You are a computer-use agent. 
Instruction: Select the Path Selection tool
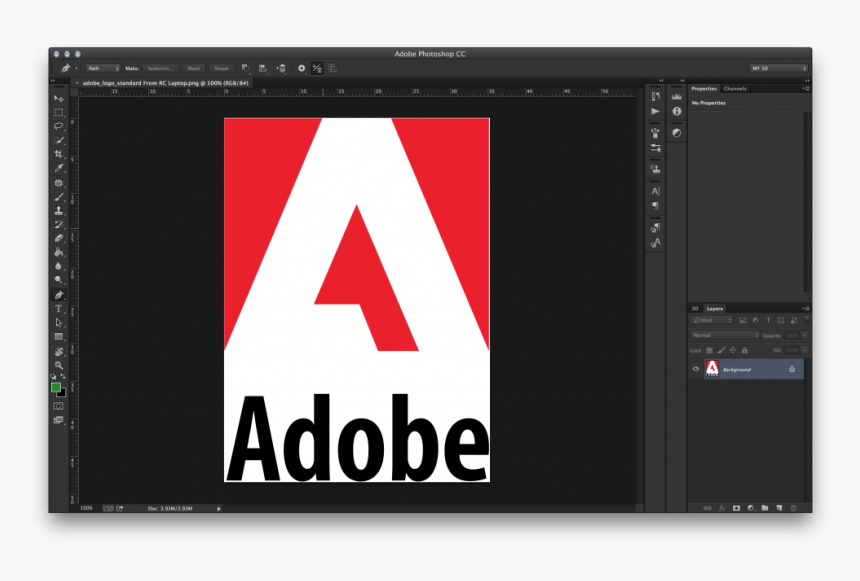pos(59,323)
